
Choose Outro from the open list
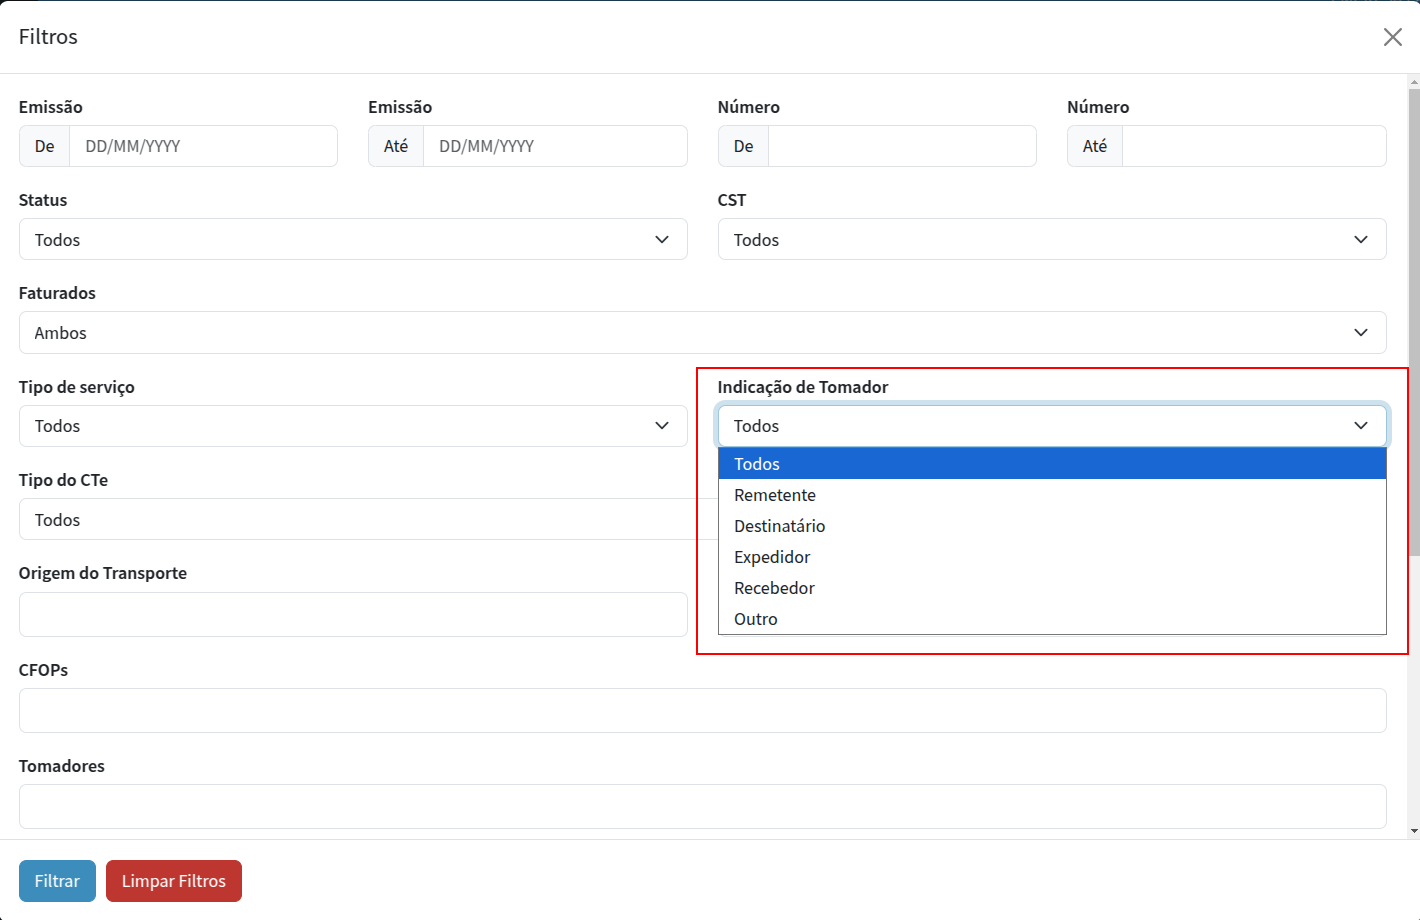coord(756,619)
